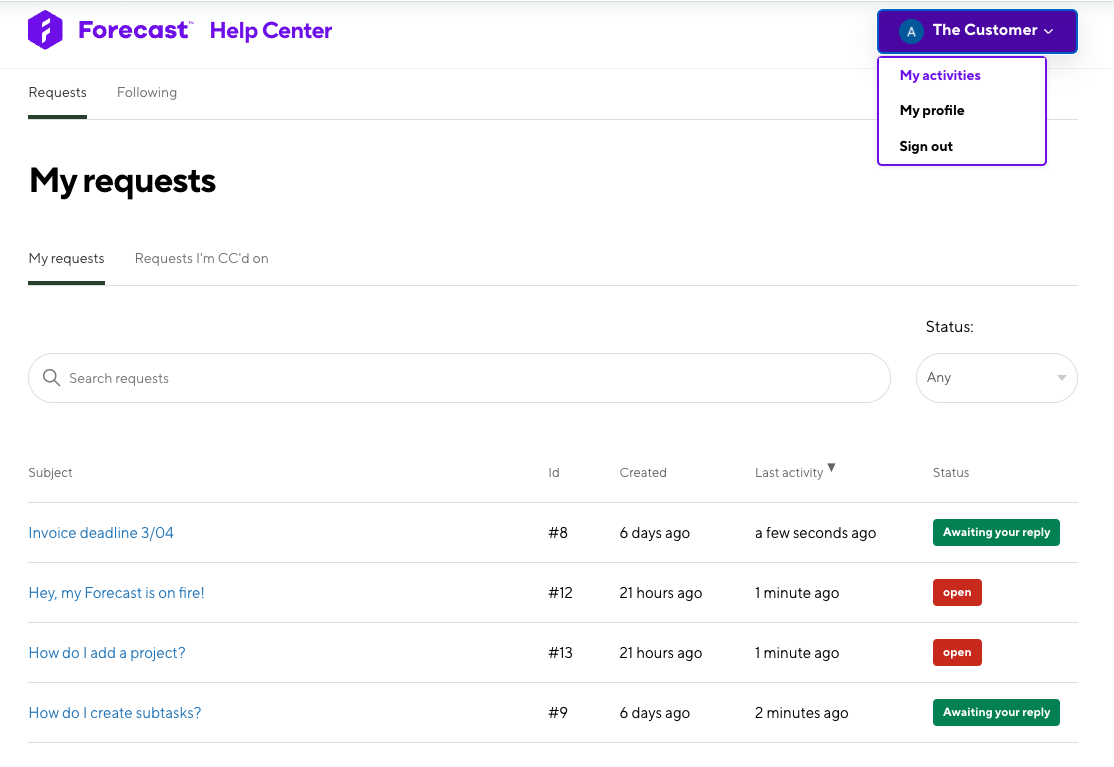Select My profile from the user menu
The image size is (1114, 767).
(x=931, y=110)
